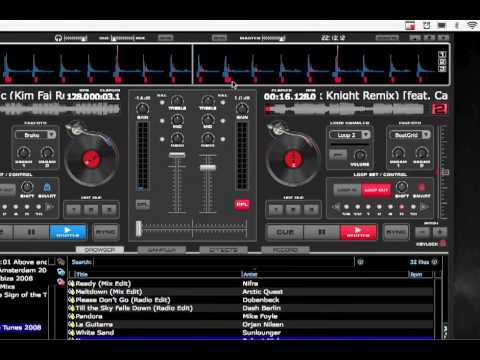
Task: Click the left channel volume fader
Action: coord(177,155)
